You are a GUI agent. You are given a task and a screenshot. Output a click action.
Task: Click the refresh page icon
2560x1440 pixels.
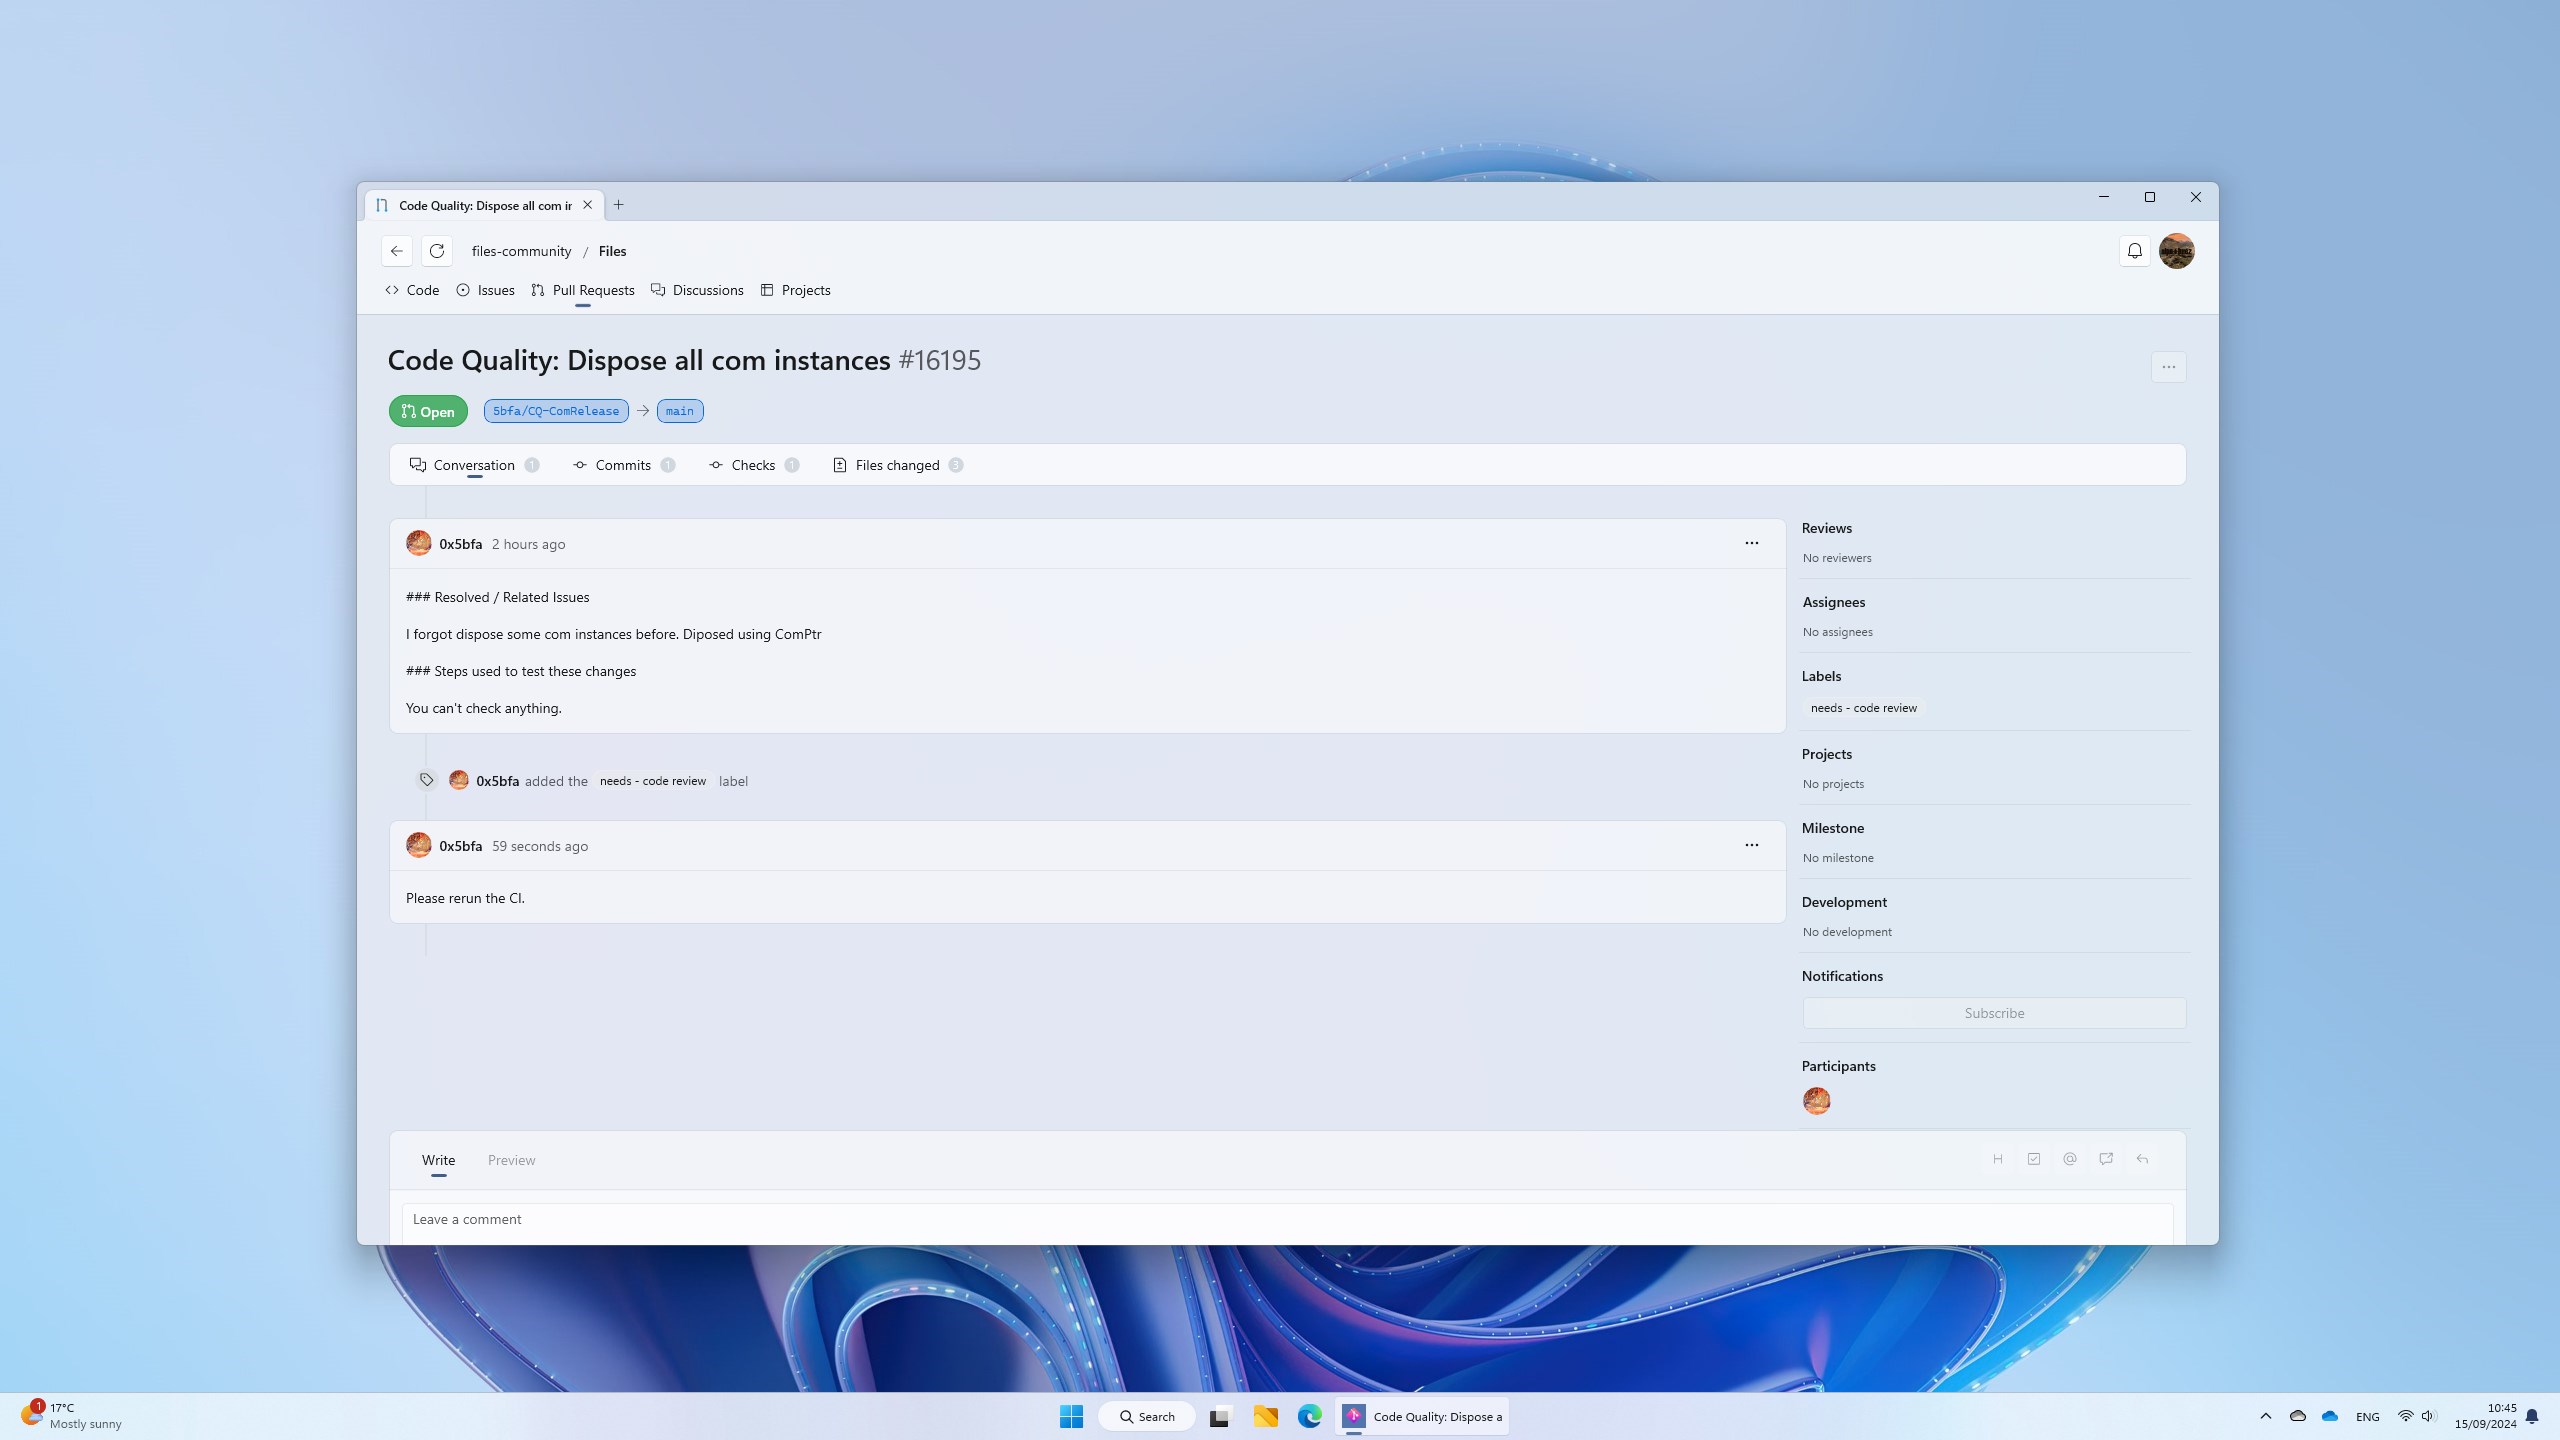tap(437, 251)
